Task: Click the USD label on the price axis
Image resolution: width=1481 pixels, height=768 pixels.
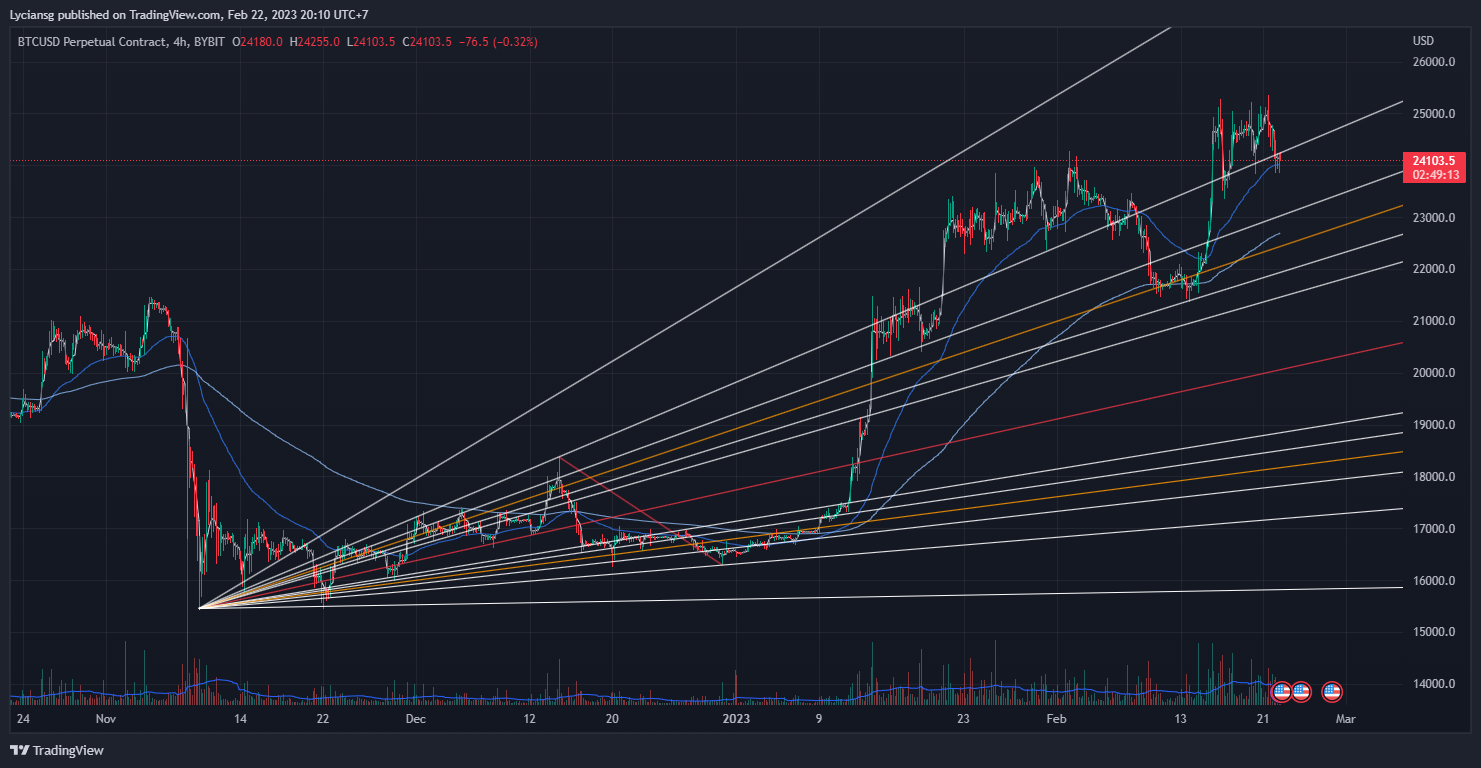Action: (x=1424, y=41)
